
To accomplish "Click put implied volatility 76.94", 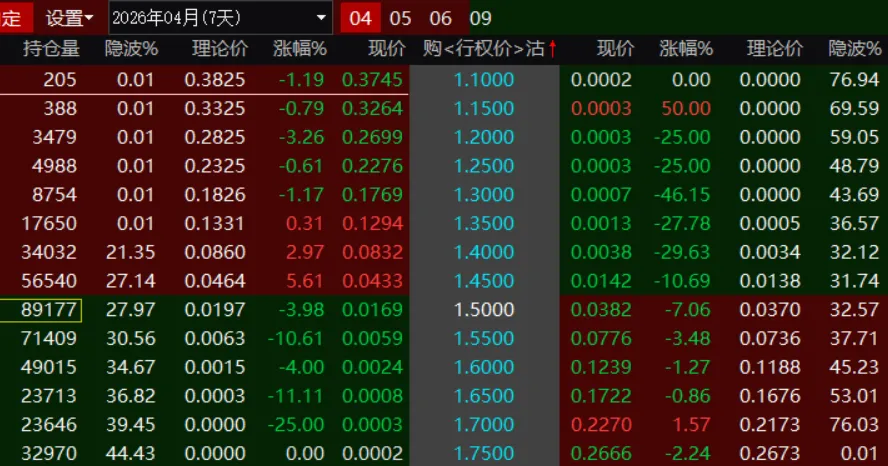I will (854, 79).
